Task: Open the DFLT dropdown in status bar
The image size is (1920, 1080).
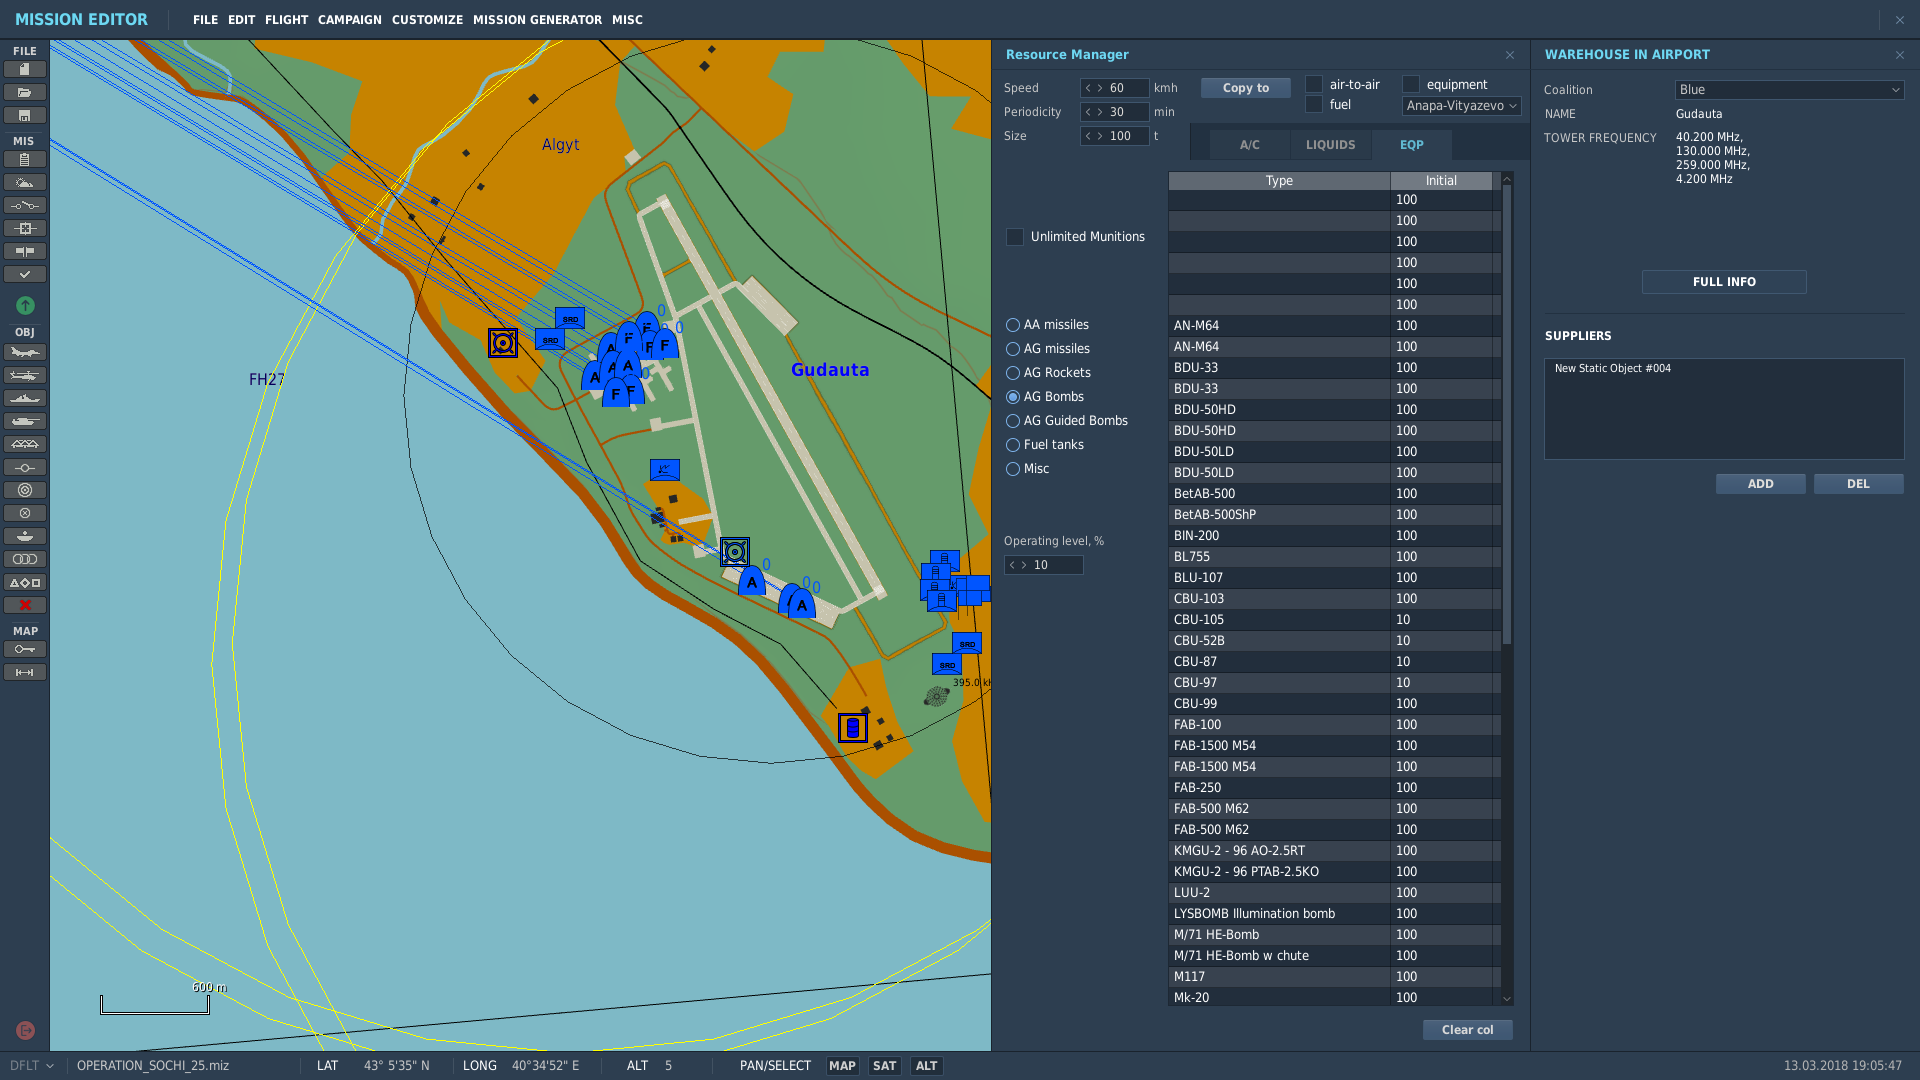Action: point(31,1066)
